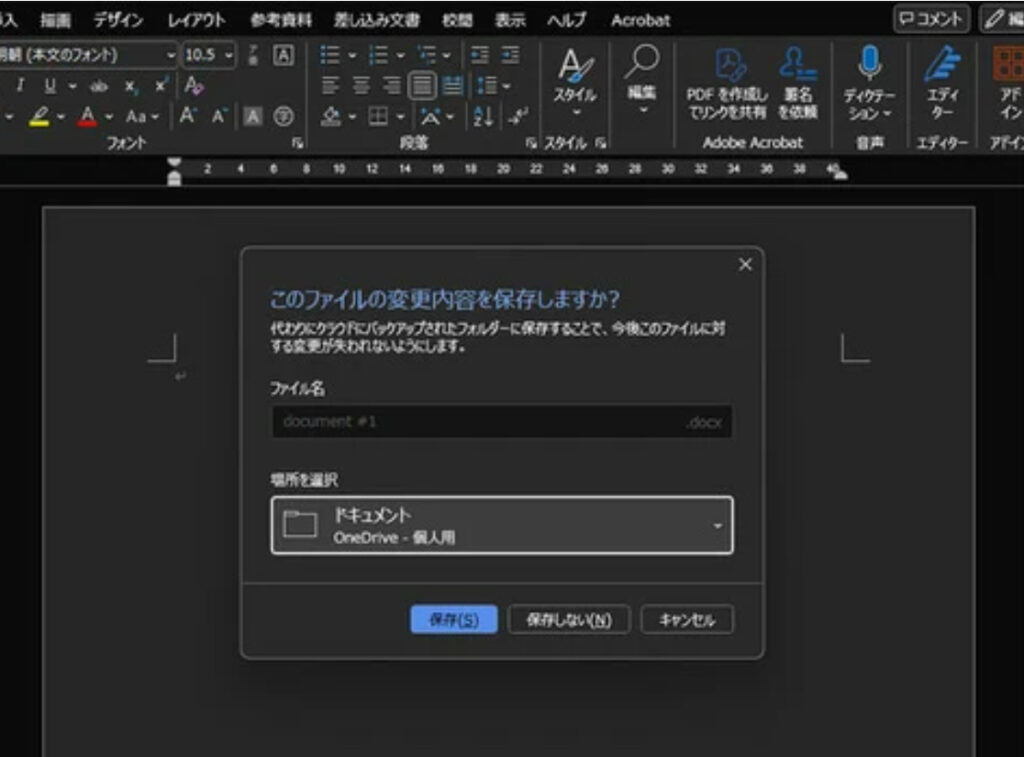Click the clear formatting icon

point(194,86)
